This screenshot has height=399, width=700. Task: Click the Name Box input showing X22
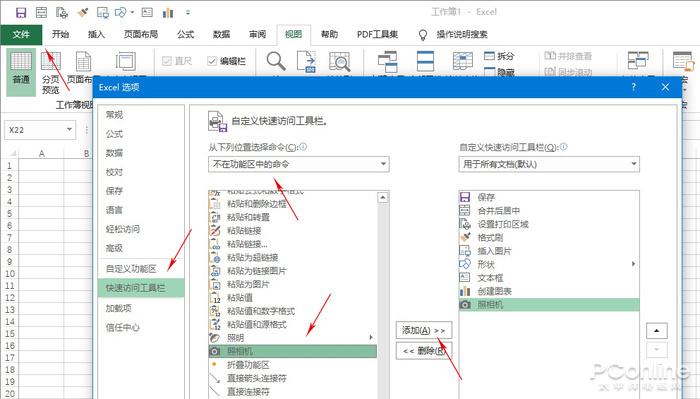[x=35, y=130]
